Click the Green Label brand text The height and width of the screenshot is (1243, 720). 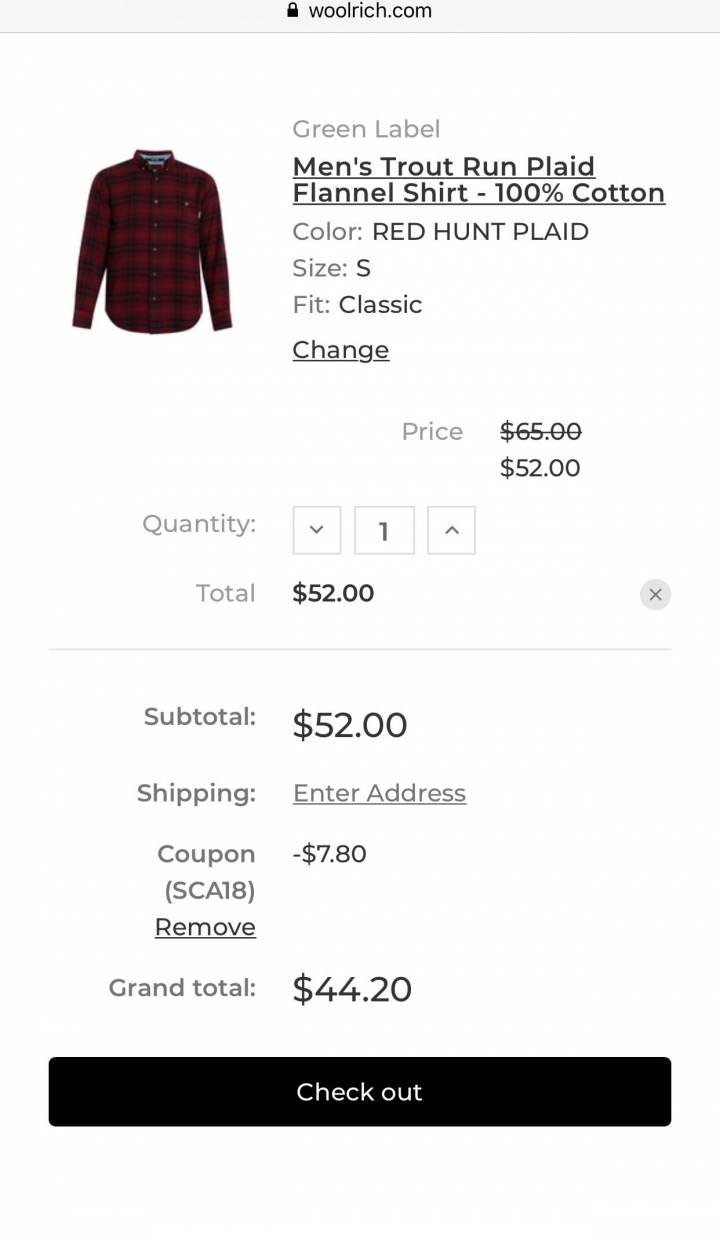point(366,129)
